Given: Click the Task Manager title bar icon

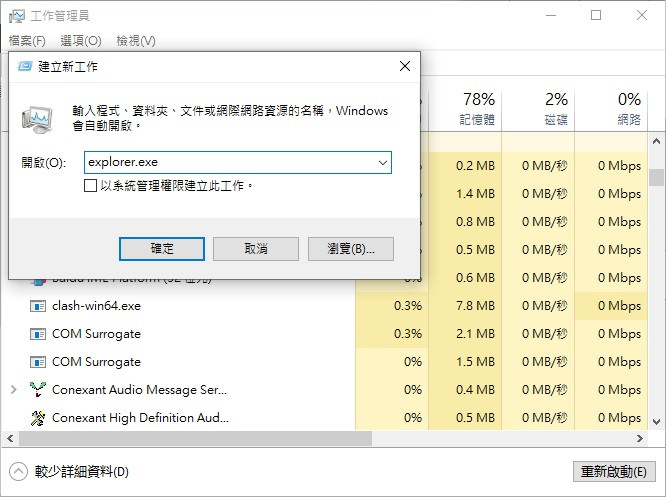Looking at the screenshot, I should tap(17, 16).
